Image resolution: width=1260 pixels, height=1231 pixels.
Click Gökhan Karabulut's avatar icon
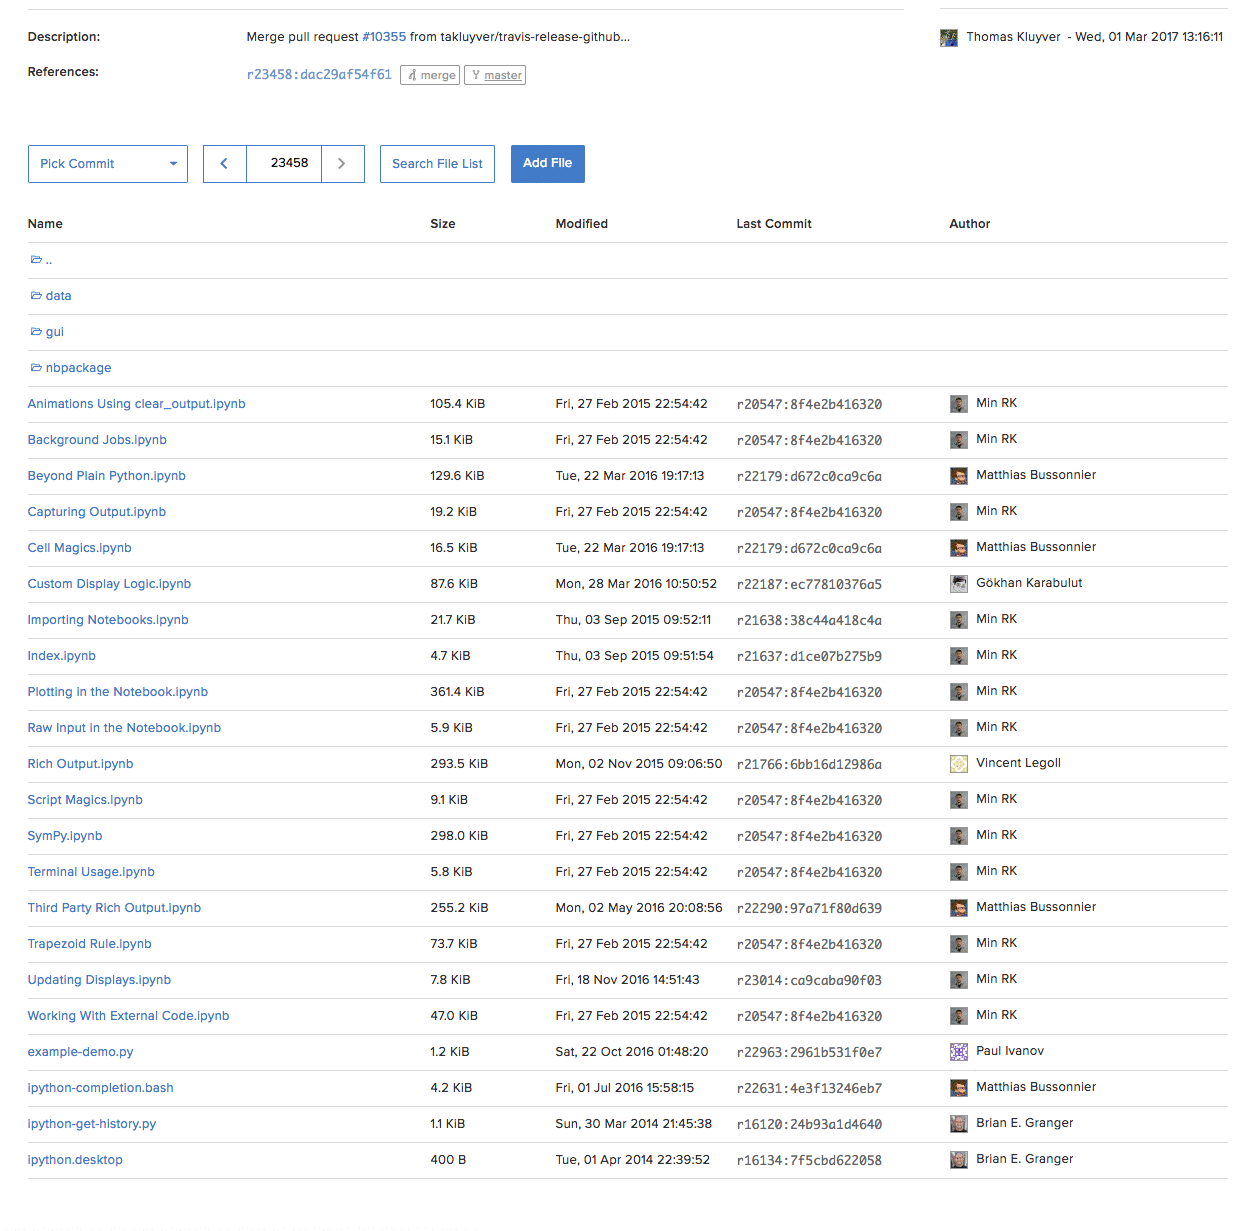click(958, 584)
